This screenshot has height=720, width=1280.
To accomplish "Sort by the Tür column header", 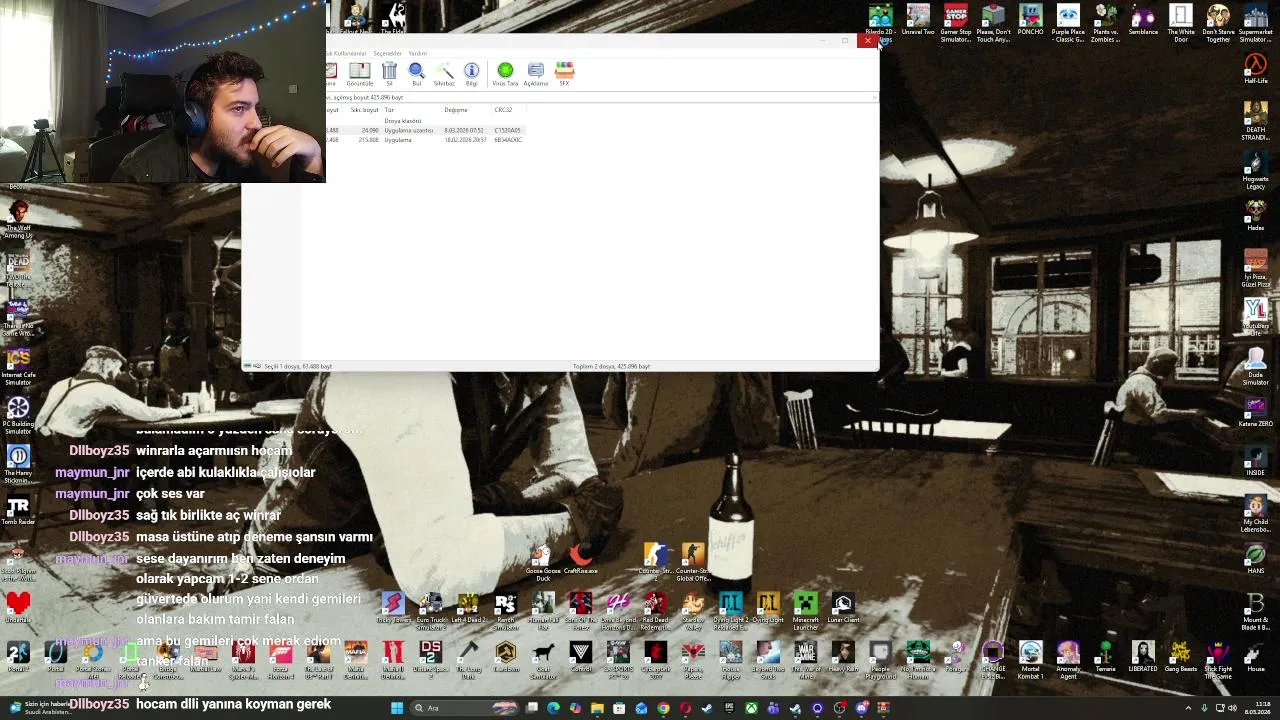I will click(x=389, y=110).
